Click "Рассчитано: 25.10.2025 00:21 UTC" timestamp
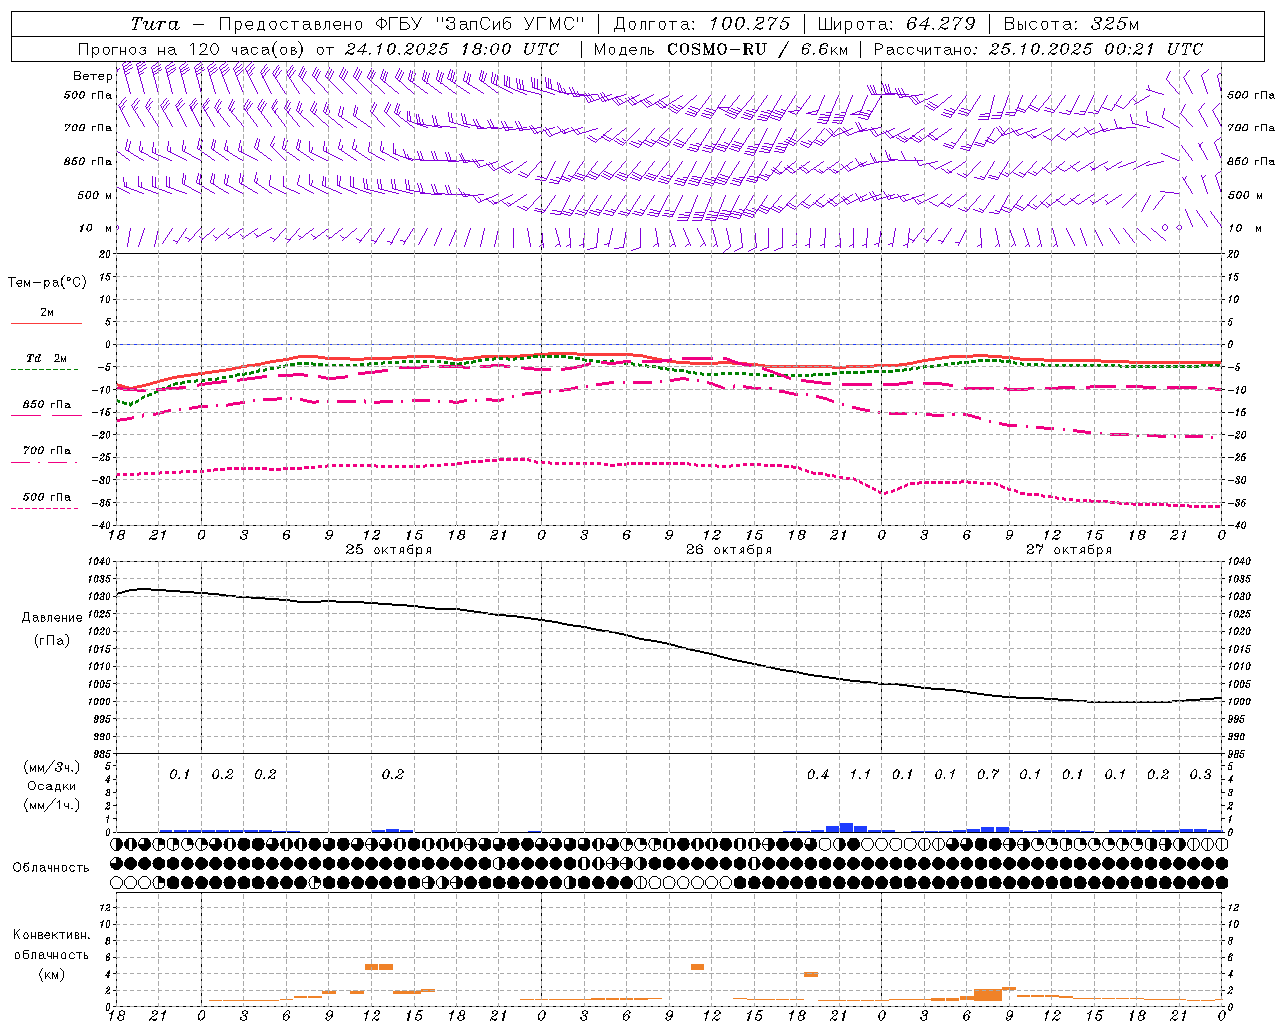The image size is (1280, 1024). coord(1038,49)
